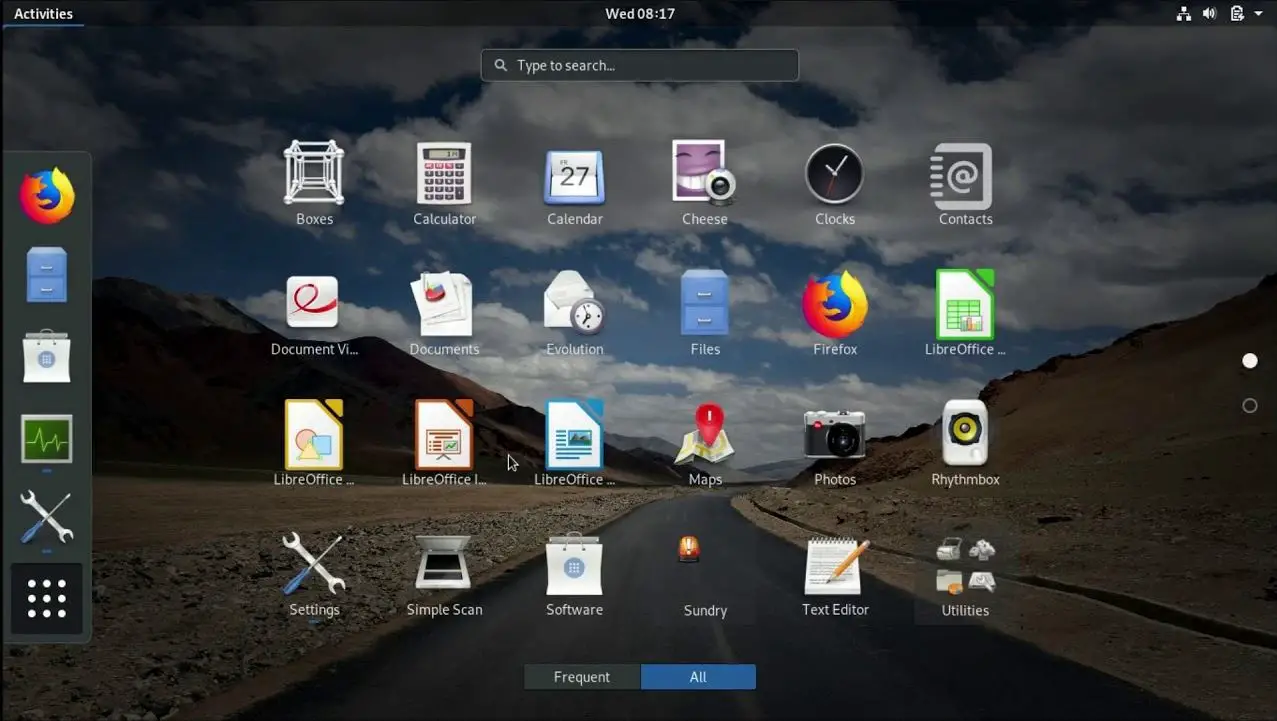
Task: Click the volume speaker icon
Action: point(1210,14)
